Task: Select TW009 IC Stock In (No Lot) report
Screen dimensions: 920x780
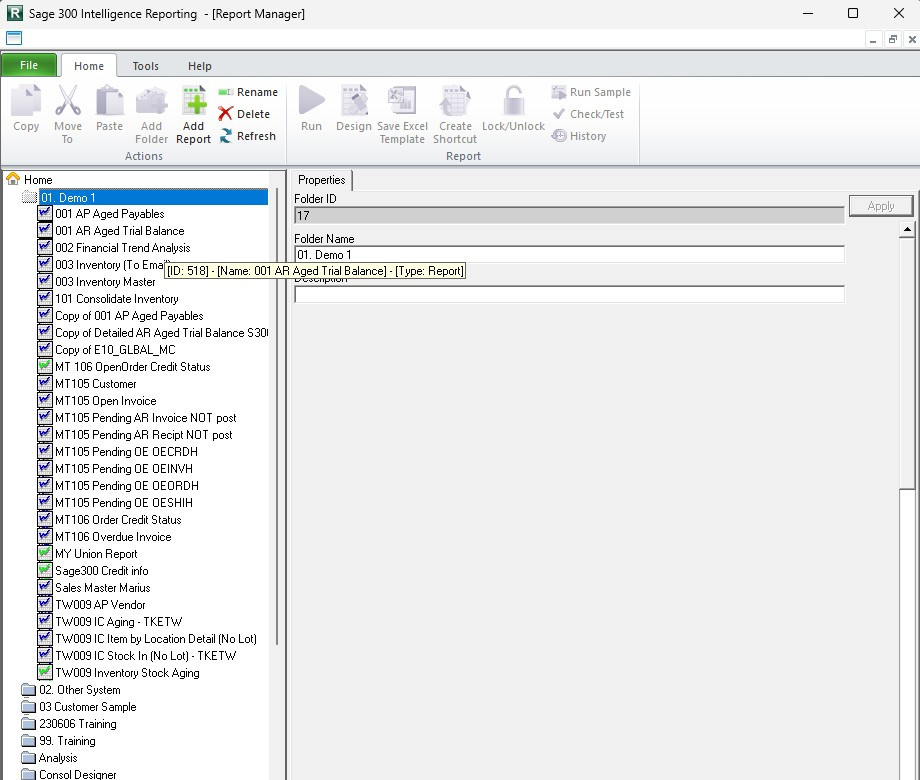Action: (146, 656)
